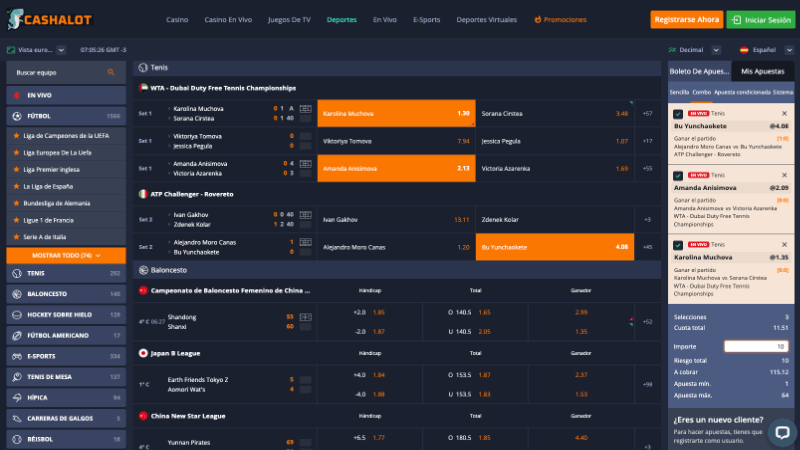Open China New Star League link
The height and width of the screenshot is (450, 800).
click(x=188, y=416)
